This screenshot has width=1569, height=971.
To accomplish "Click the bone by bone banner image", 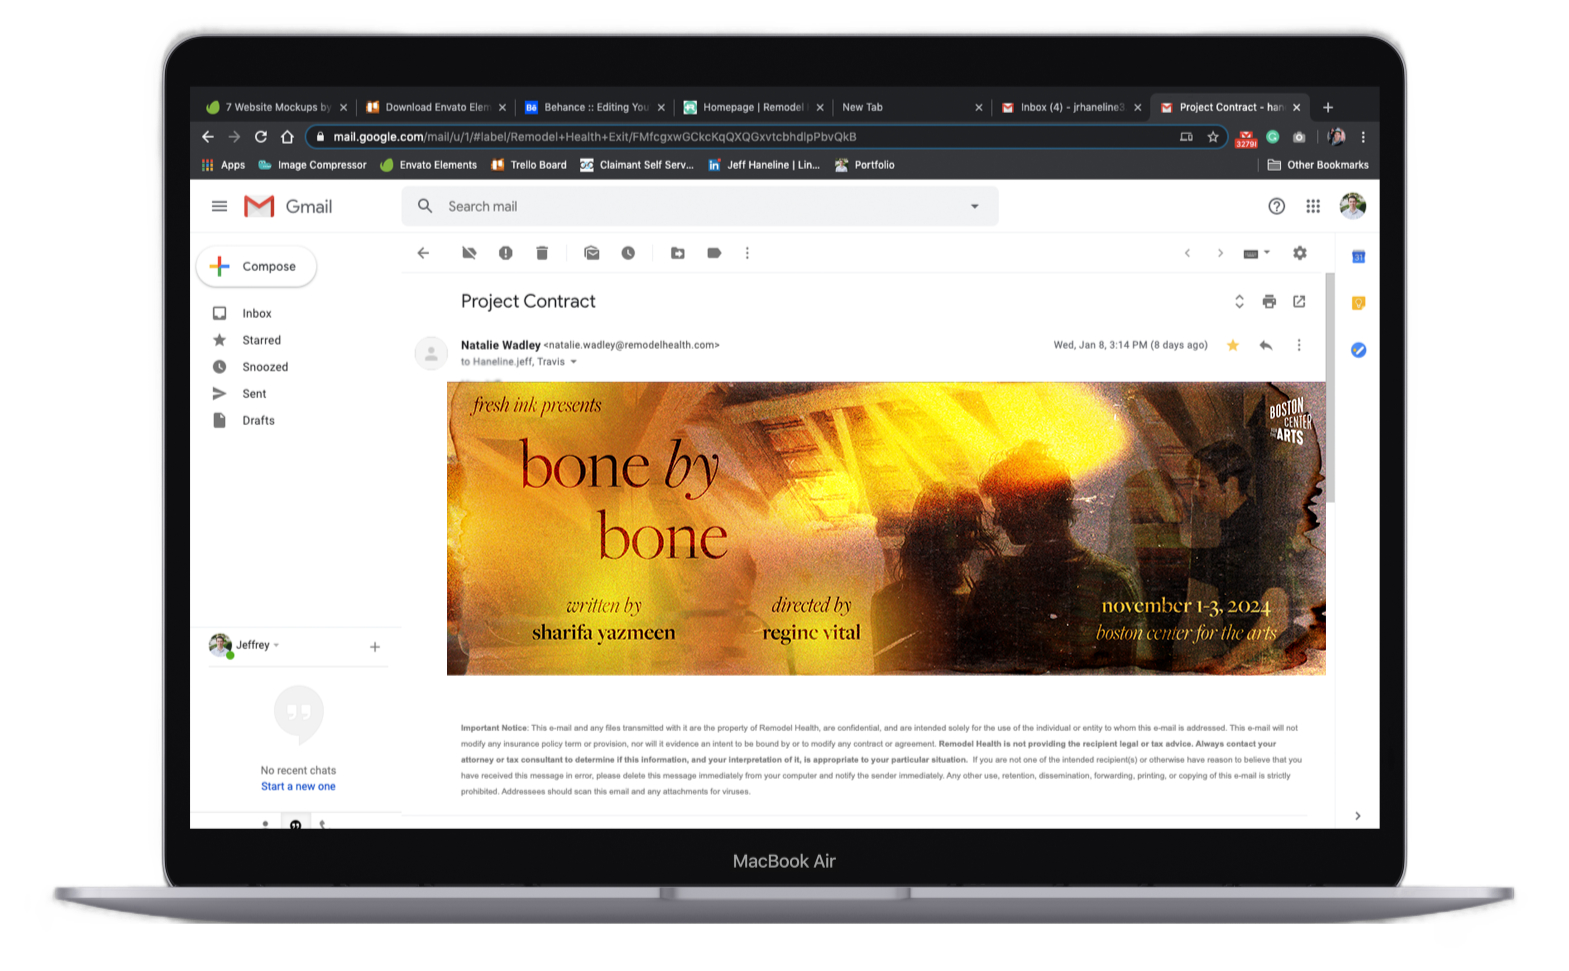I will pos(886,528).
